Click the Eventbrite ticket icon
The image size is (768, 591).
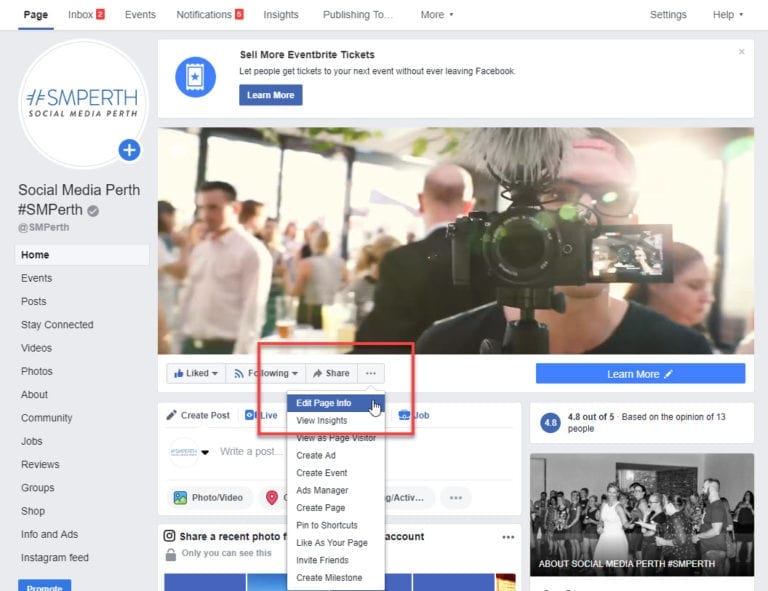coord(195,77)
